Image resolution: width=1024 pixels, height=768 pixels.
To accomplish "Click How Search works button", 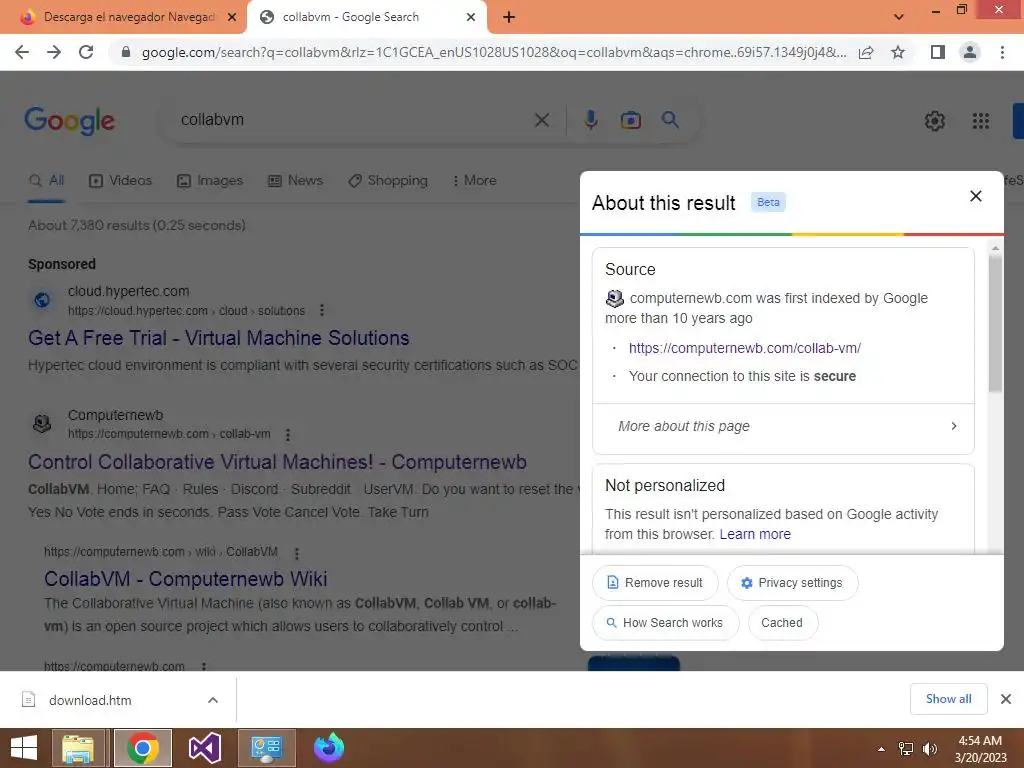I will coord(665,623).
